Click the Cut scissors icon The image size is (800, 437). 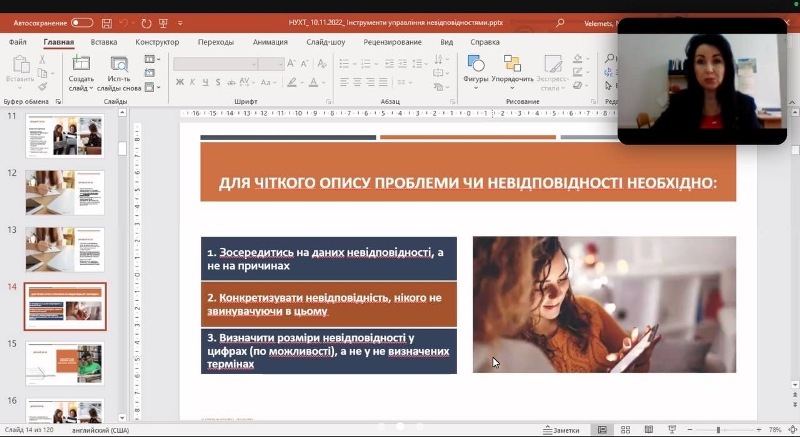(42, 60)
